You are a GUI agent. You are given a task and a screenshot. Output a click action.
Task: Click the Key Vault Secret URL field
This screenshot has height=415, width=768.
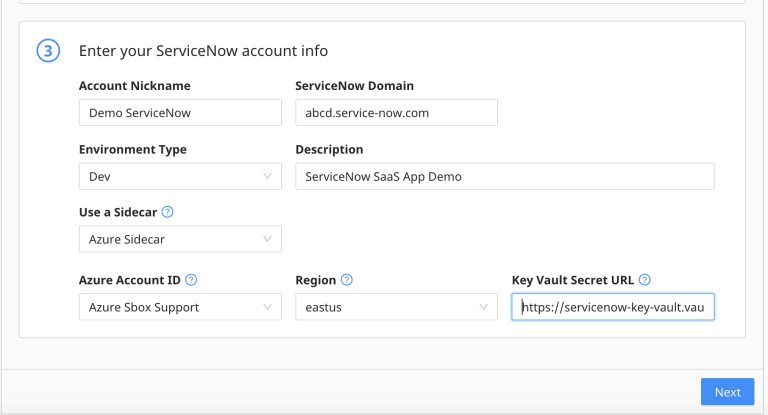(x=612, y=307)
